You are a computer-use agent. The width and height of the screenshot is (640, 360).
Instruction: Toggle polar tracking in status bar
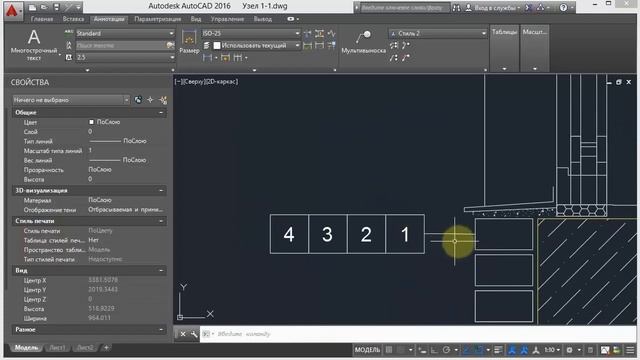446,350
